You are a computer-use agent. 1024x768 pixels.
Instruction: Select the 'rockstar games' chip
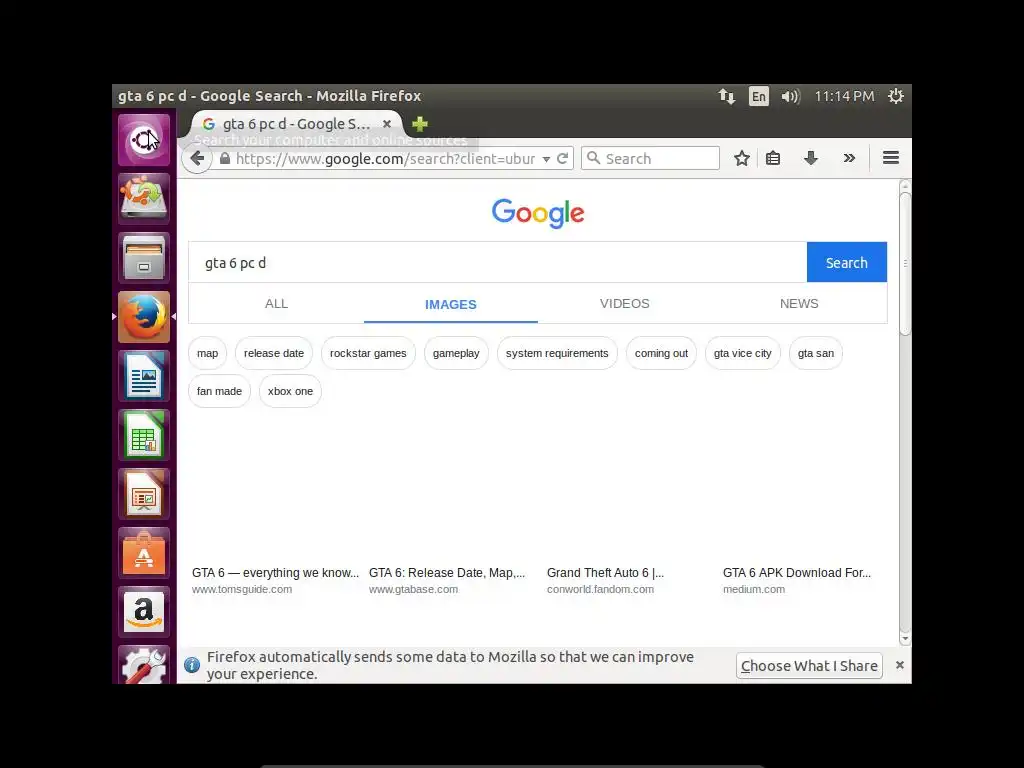point(368,353)
